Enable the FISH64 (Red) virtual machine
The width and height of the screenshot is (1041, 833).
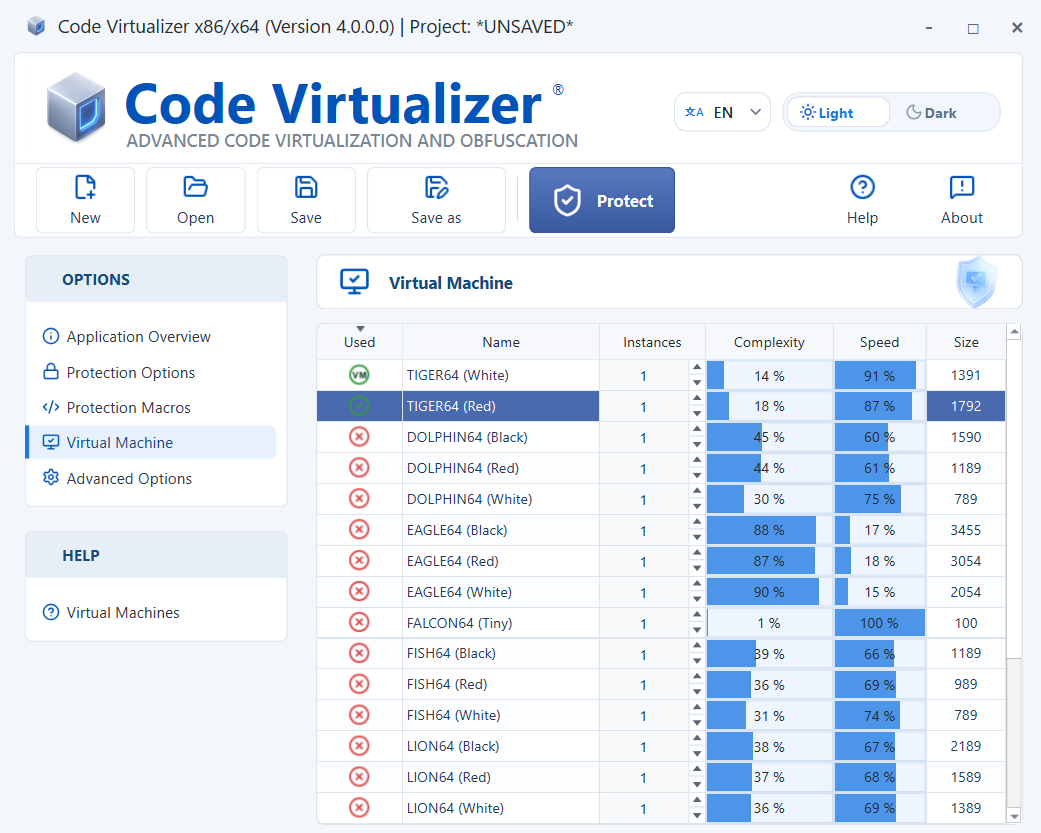pos(359,684)
